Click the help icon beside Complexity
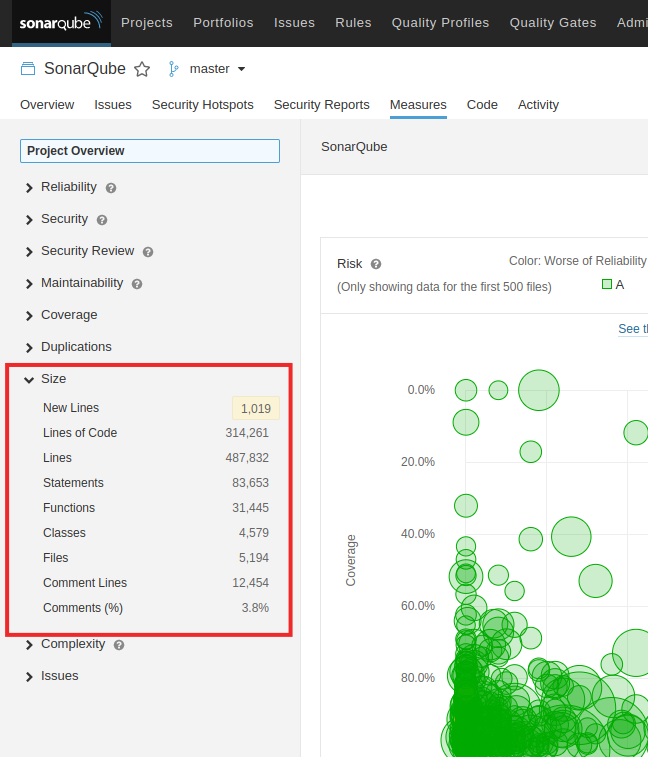This screenshot has height=757, width=648. [119, 645]
